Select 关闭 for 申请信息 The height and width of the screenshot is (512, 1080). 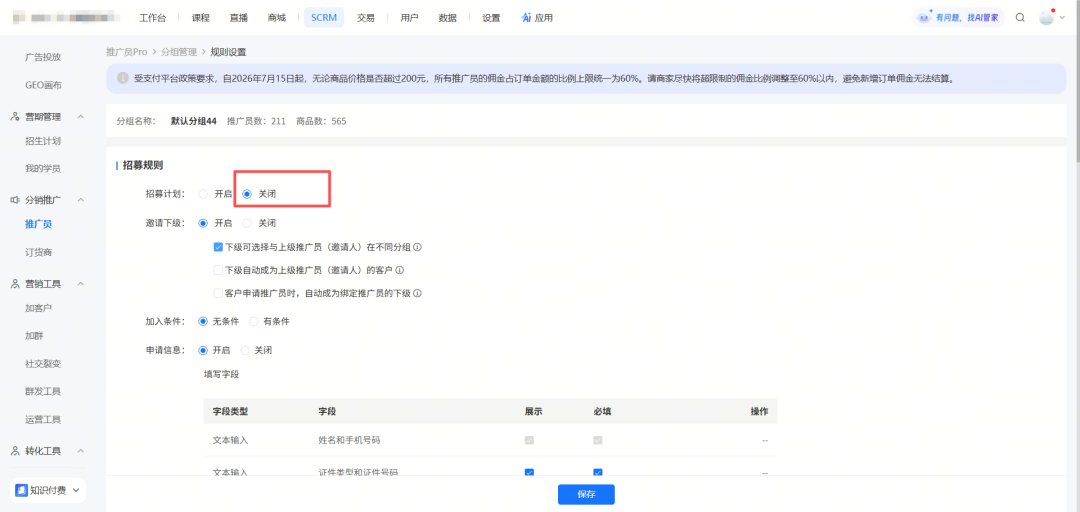point(245,350)
